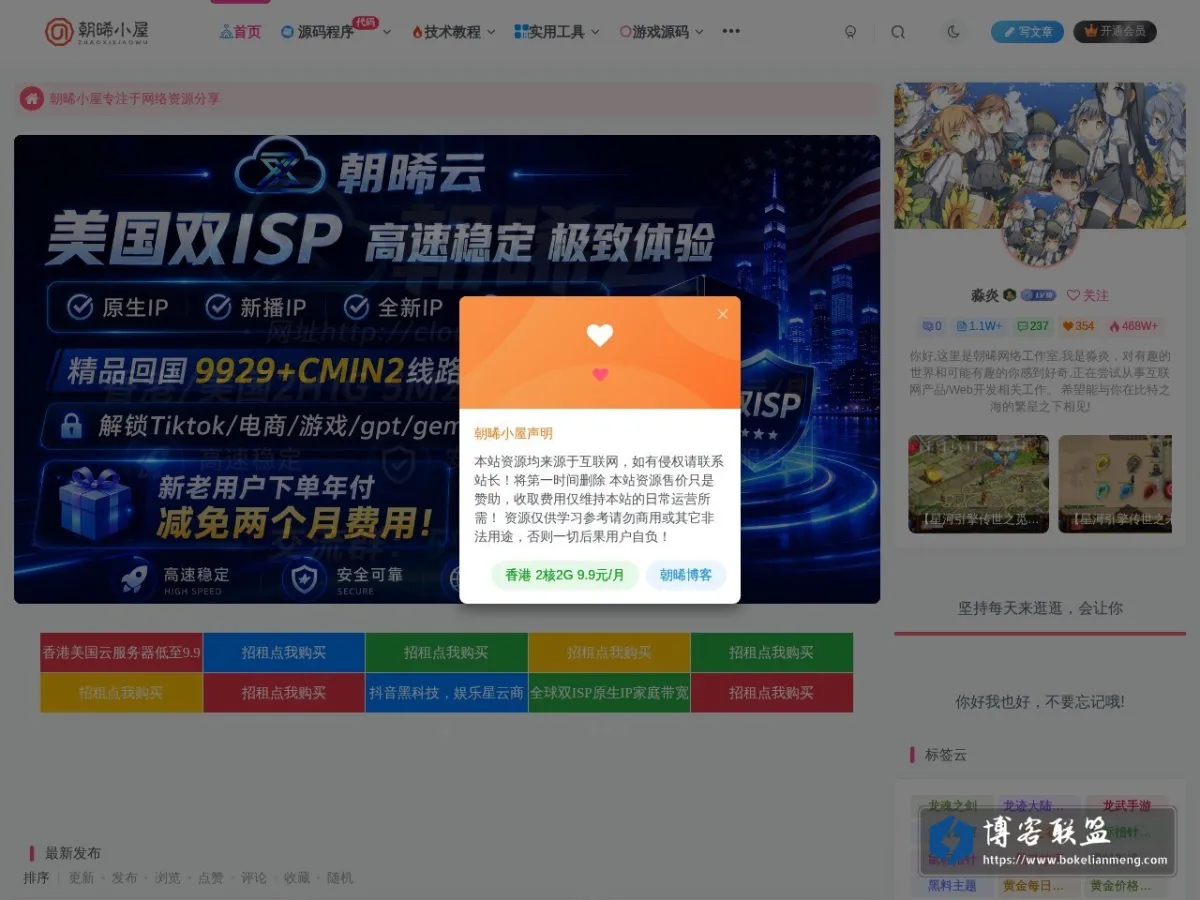This screenshot has height=900, width=1200.
Task: Sort posts by 评论
Action: [254, 878]
